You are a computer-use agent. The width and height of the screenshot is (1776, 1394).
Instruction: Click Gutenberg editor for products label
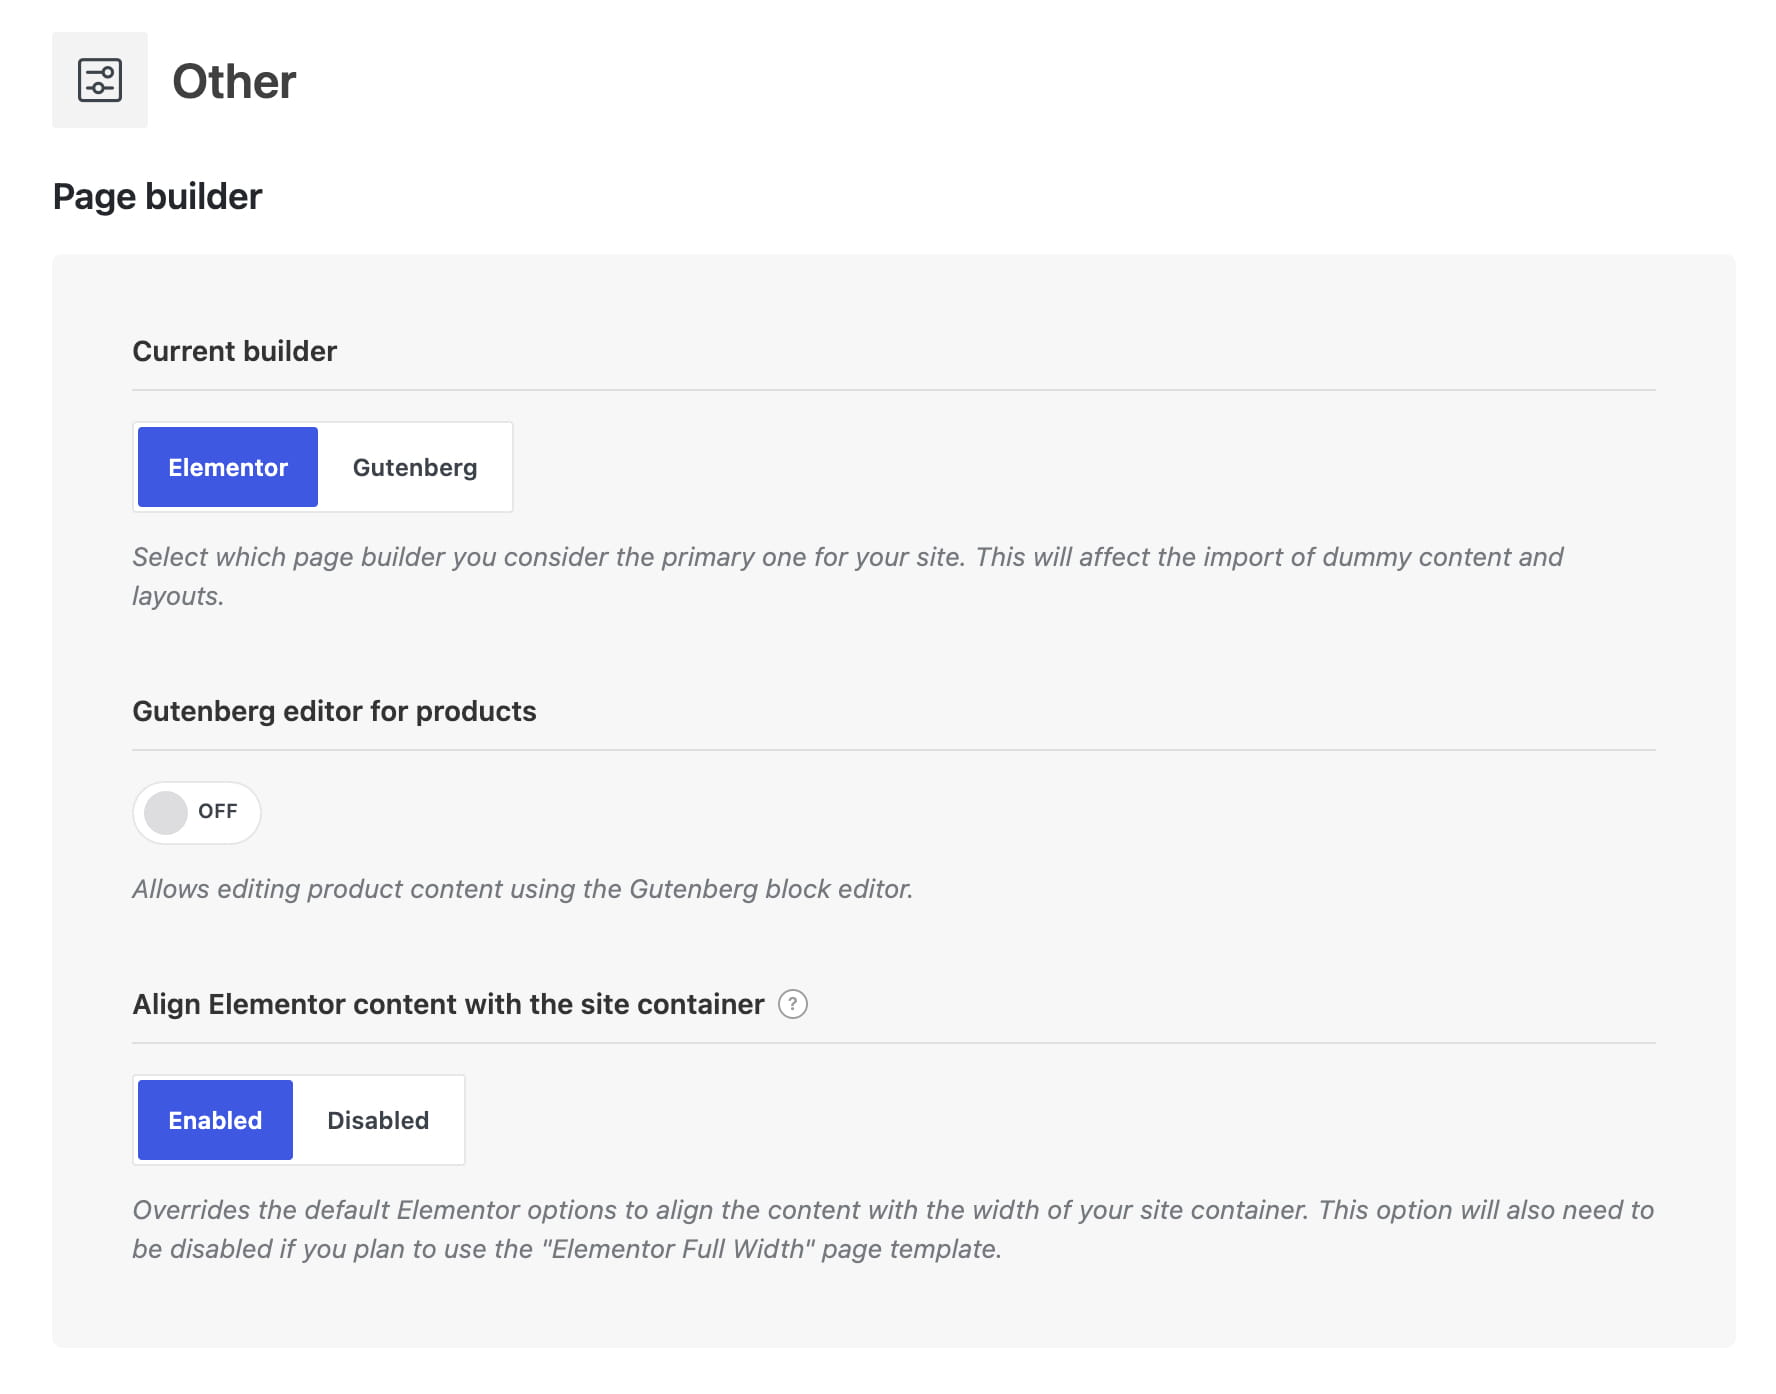click(334, 711)
